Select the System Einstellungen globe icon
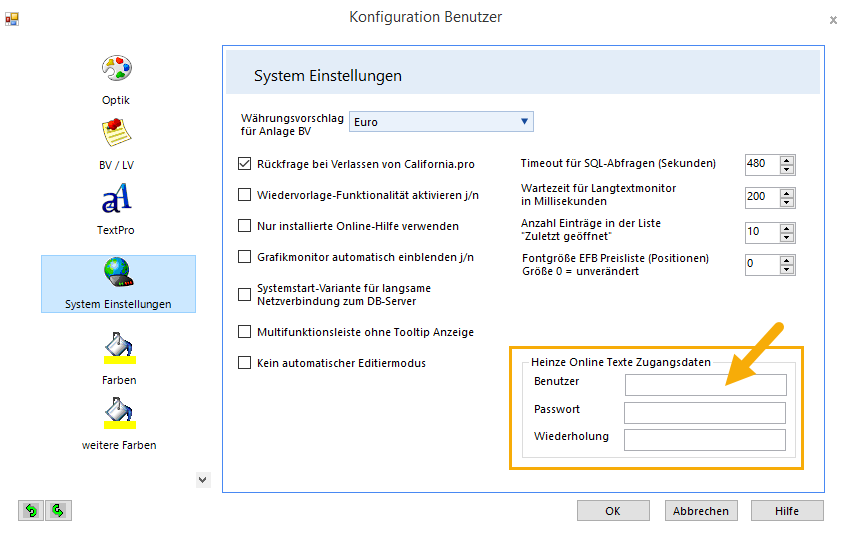The image size is (851, 534). click(118, 272)
